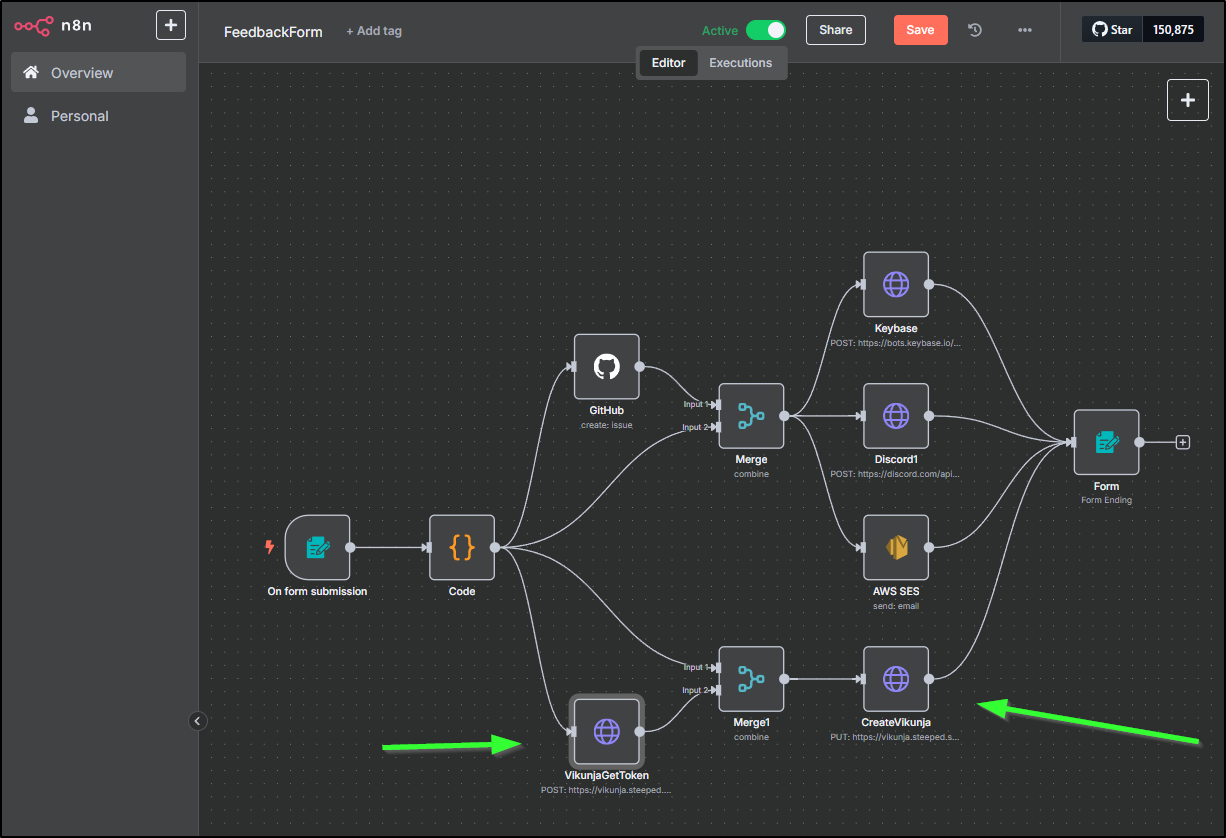
Task: Collapse the left sidebar with chevron
Action: point(198,720)
